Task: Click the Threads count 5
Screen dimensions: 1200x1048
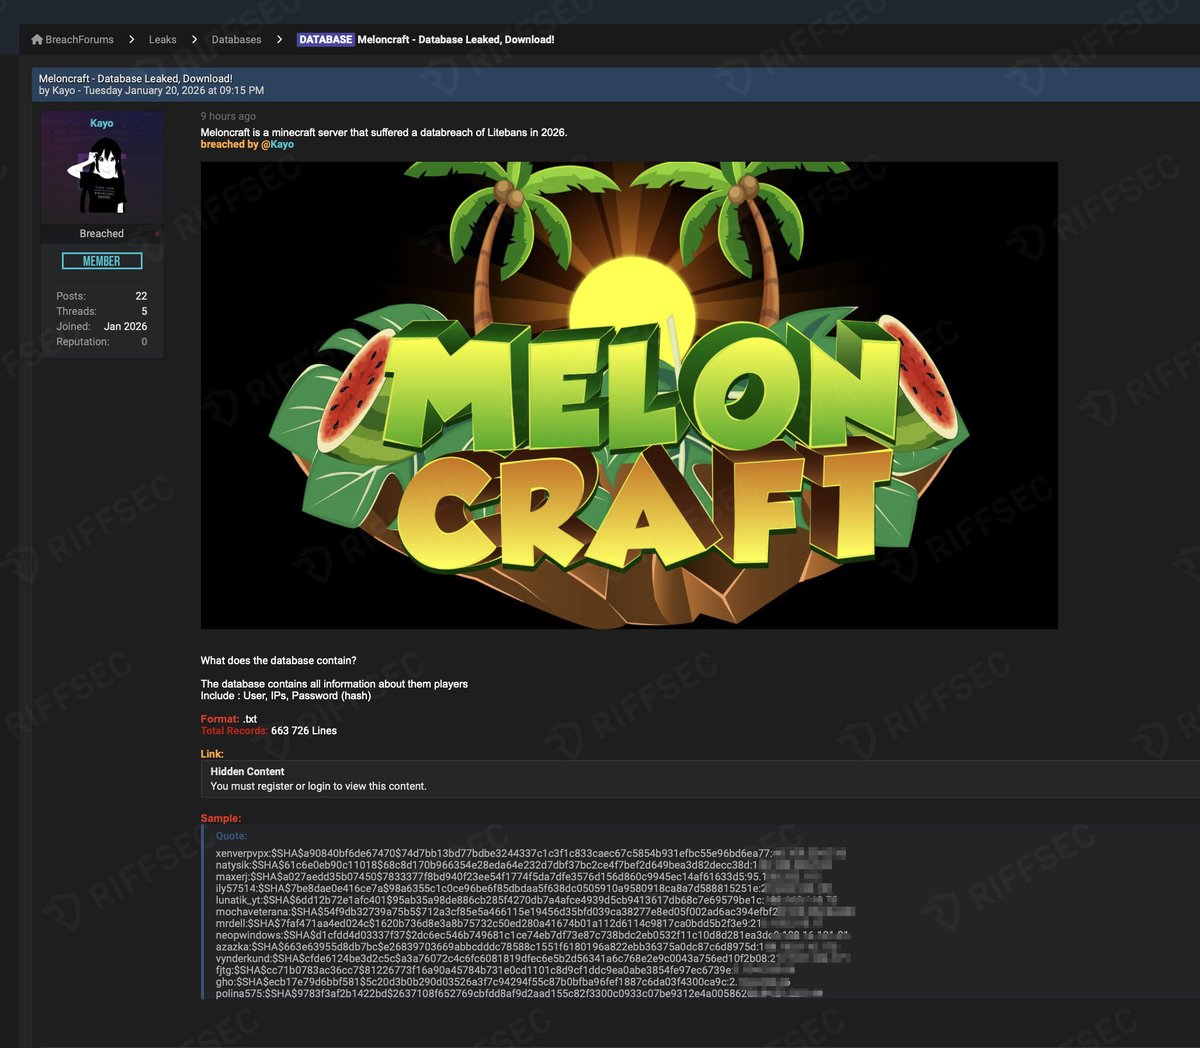Action: pyautogui.click(x=144, y=311)
